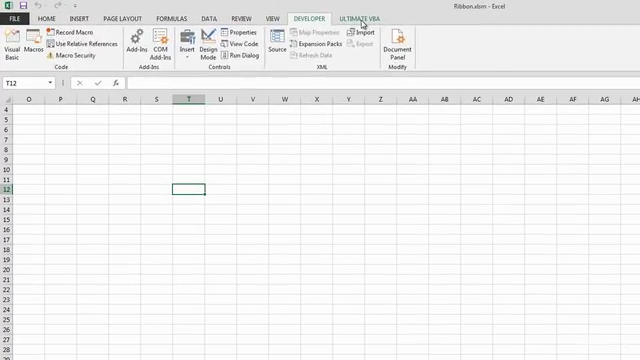The image size is (640, 360).
Task: Click the XML Import button
Action: (360, 32)
